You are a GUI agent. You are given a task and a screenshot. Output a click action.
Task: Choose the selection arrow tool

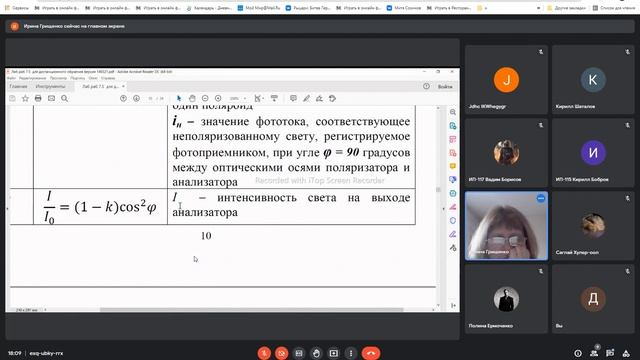click(179, 98)
